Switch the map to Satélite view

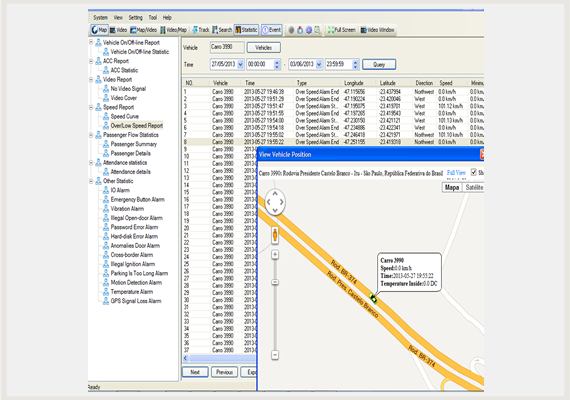[x=473, y=187]
